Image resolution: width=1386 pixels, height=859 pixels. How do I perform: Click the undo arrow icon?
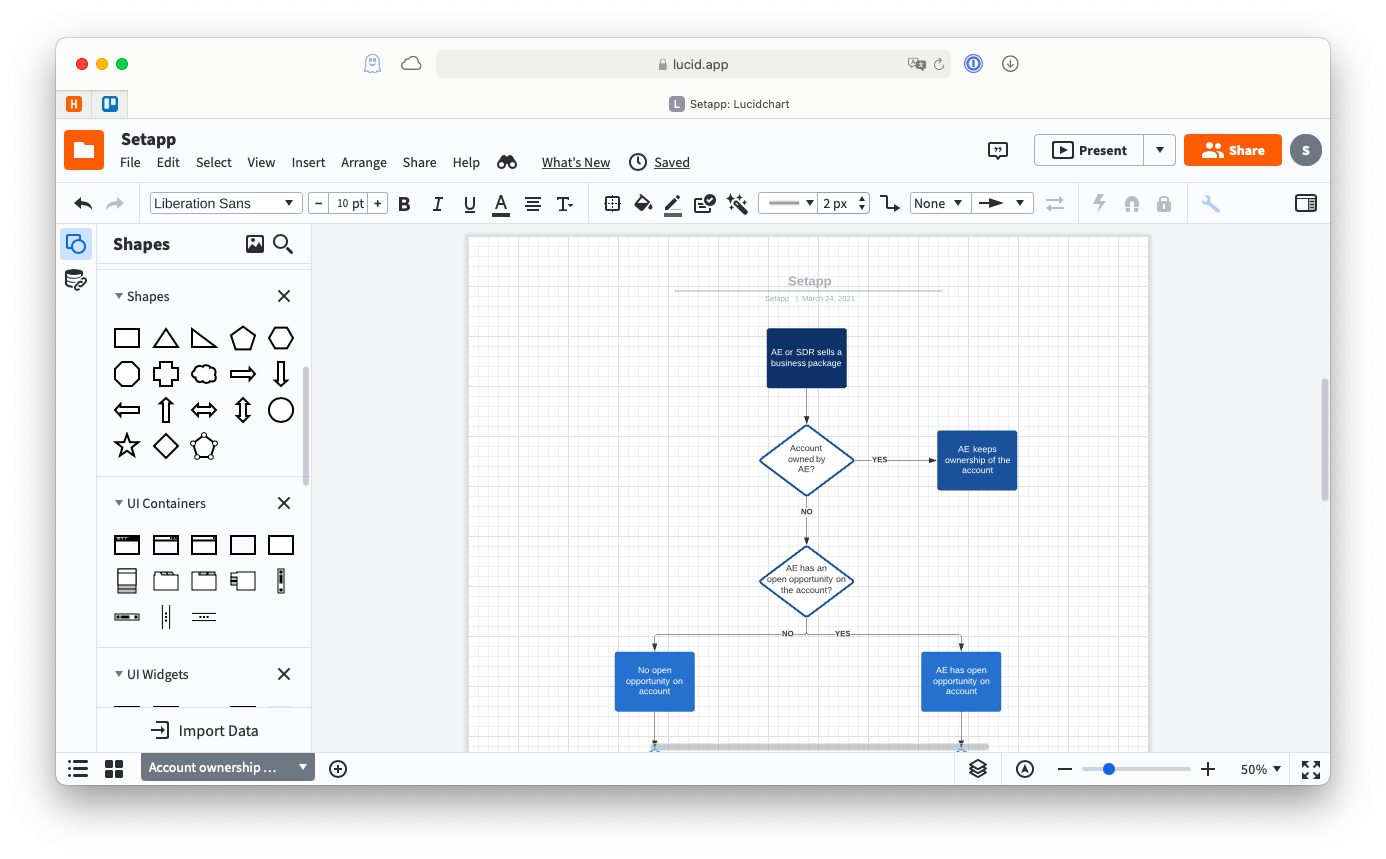83,204
